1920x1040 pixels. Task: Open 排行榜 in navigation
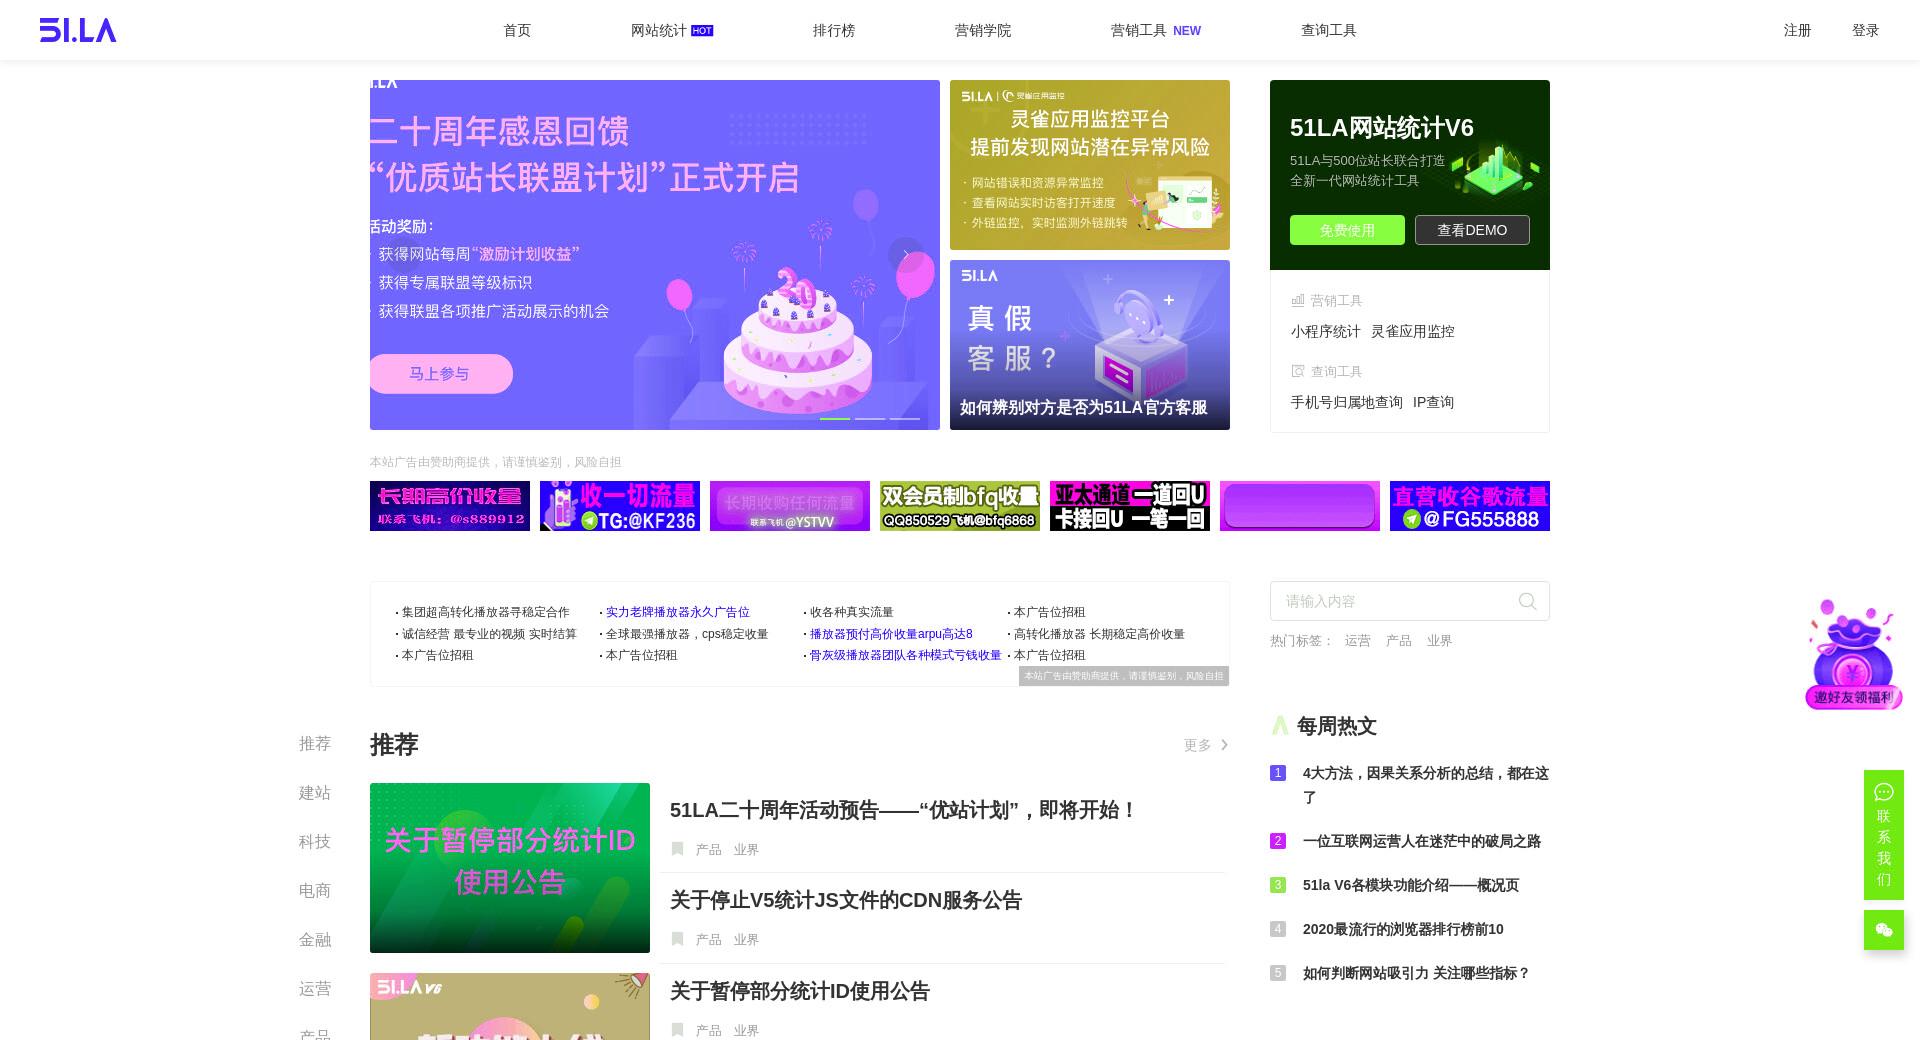pos(834,30)
